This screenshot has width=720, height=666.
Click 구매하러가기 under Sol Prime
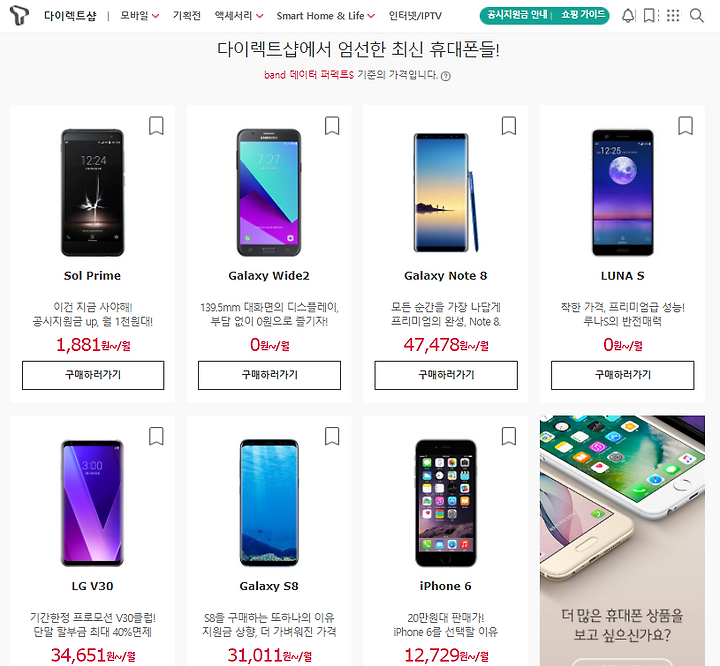(x=93, y=375)
